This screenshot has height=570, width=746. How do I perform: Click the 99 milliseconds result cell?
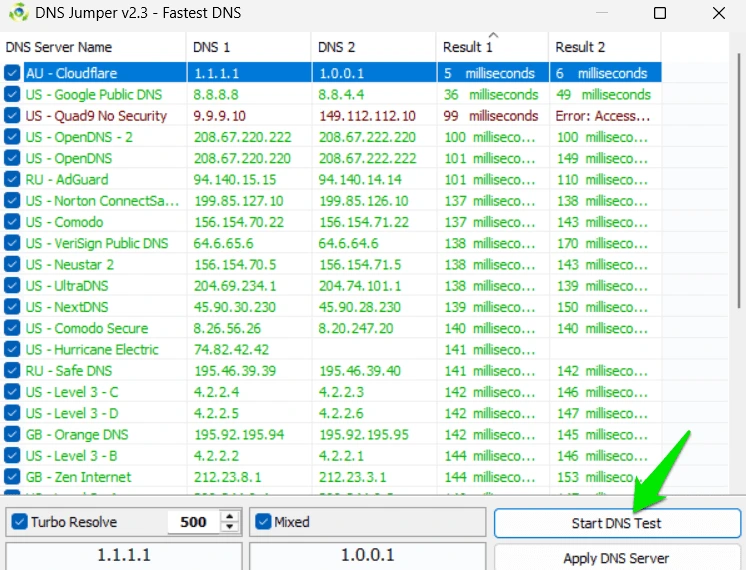pyautogui.click(x=491, y=116)
